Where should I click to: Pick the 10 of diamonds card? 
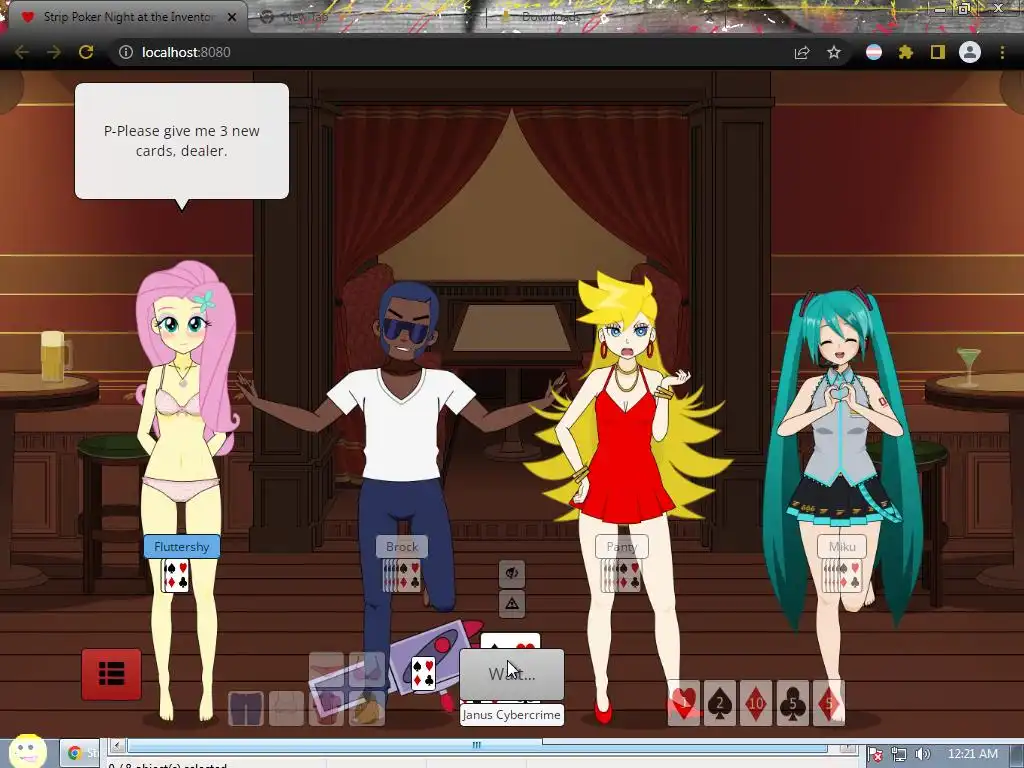pos(756,703)
